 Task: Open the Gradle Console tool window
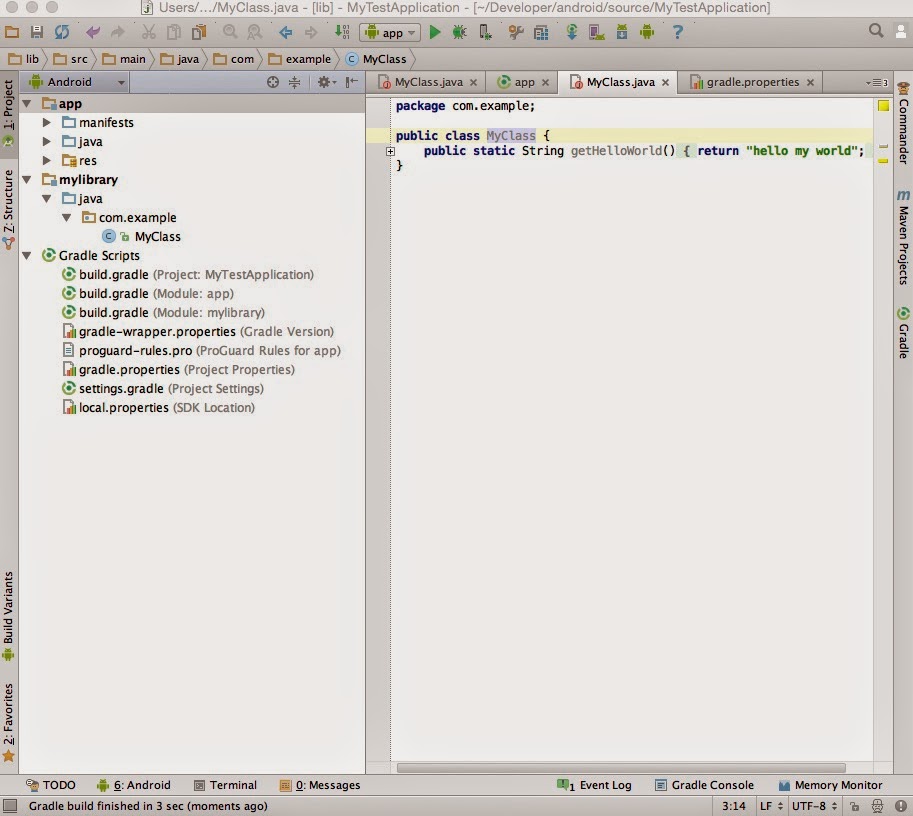click(704, 785)
